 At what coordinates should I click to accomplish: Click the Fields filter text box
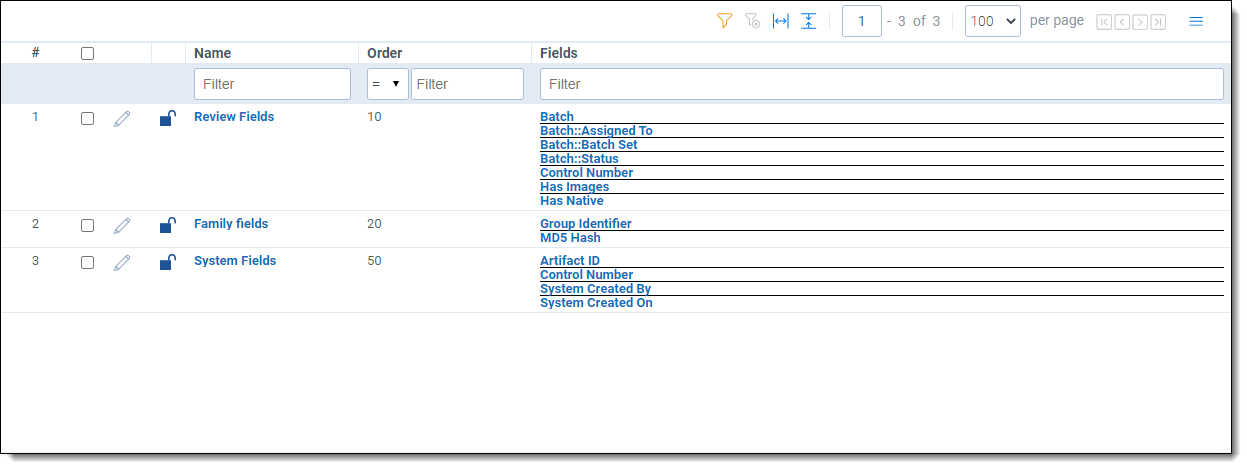(881, 84)
